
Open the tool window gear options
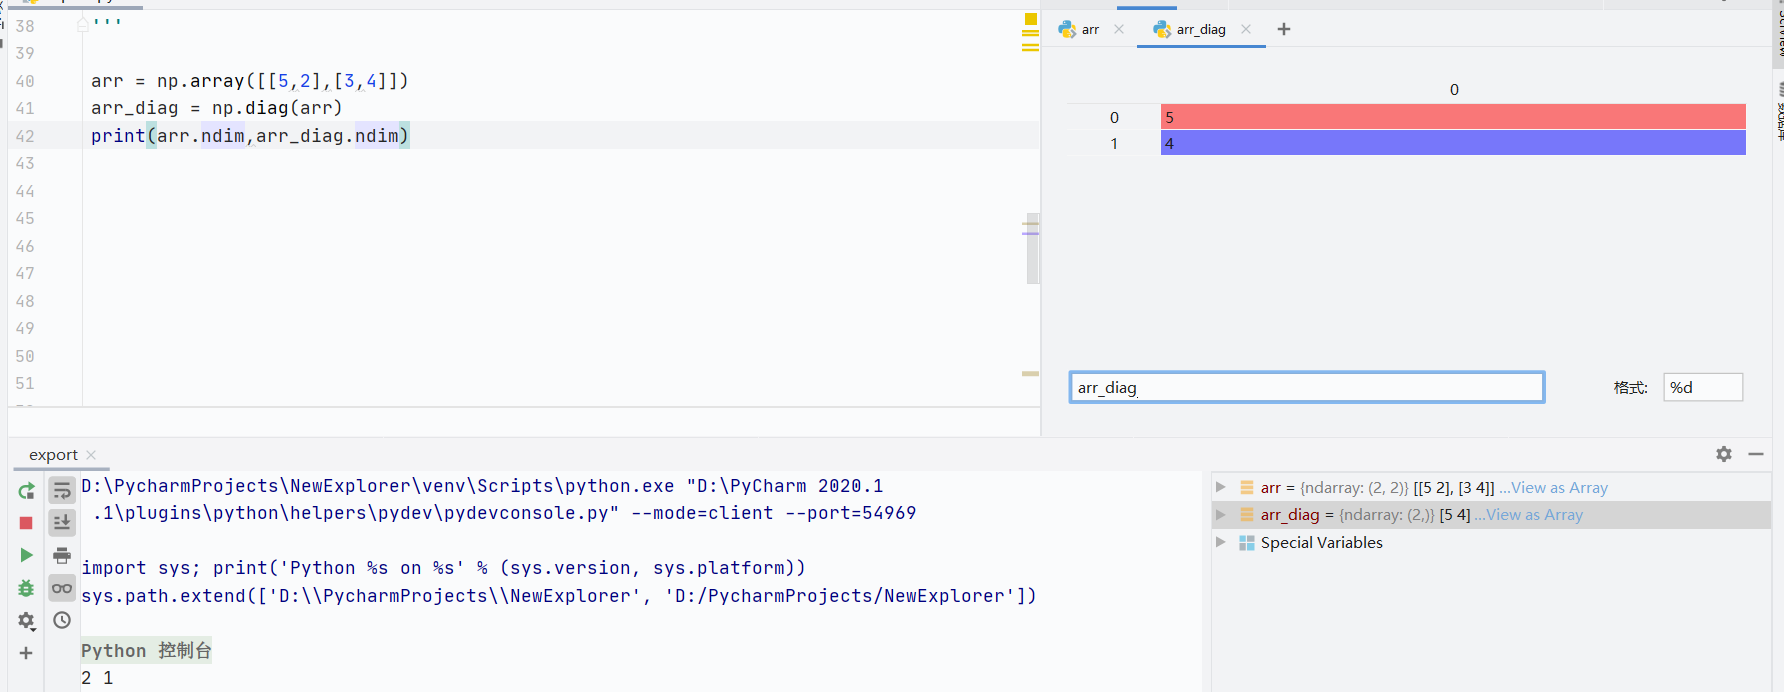1724,454
